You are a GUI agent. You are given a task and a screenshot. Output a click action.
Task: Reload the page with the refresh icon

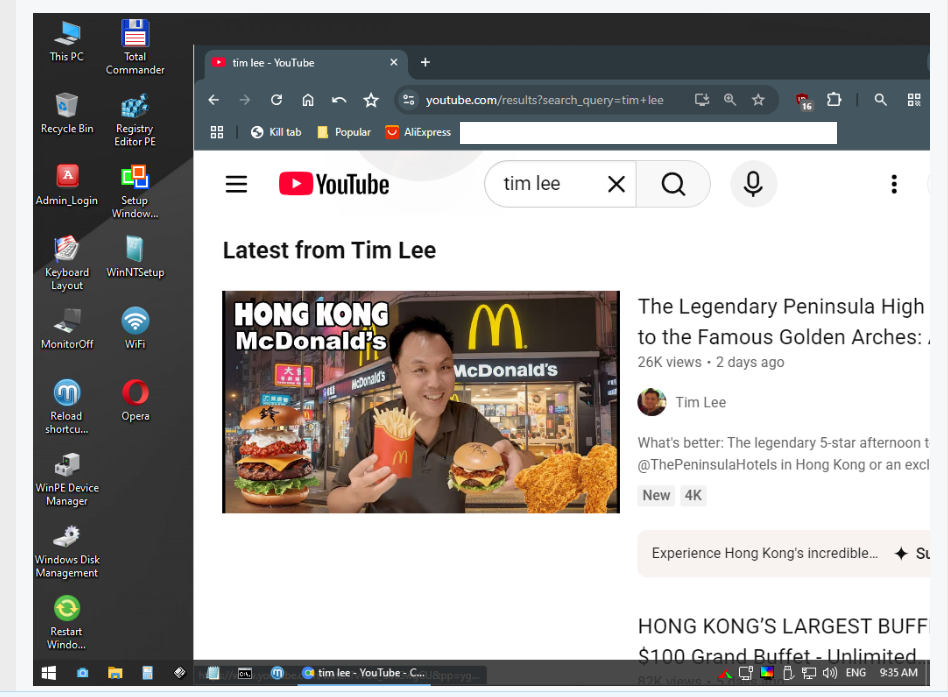coord(276,100)
